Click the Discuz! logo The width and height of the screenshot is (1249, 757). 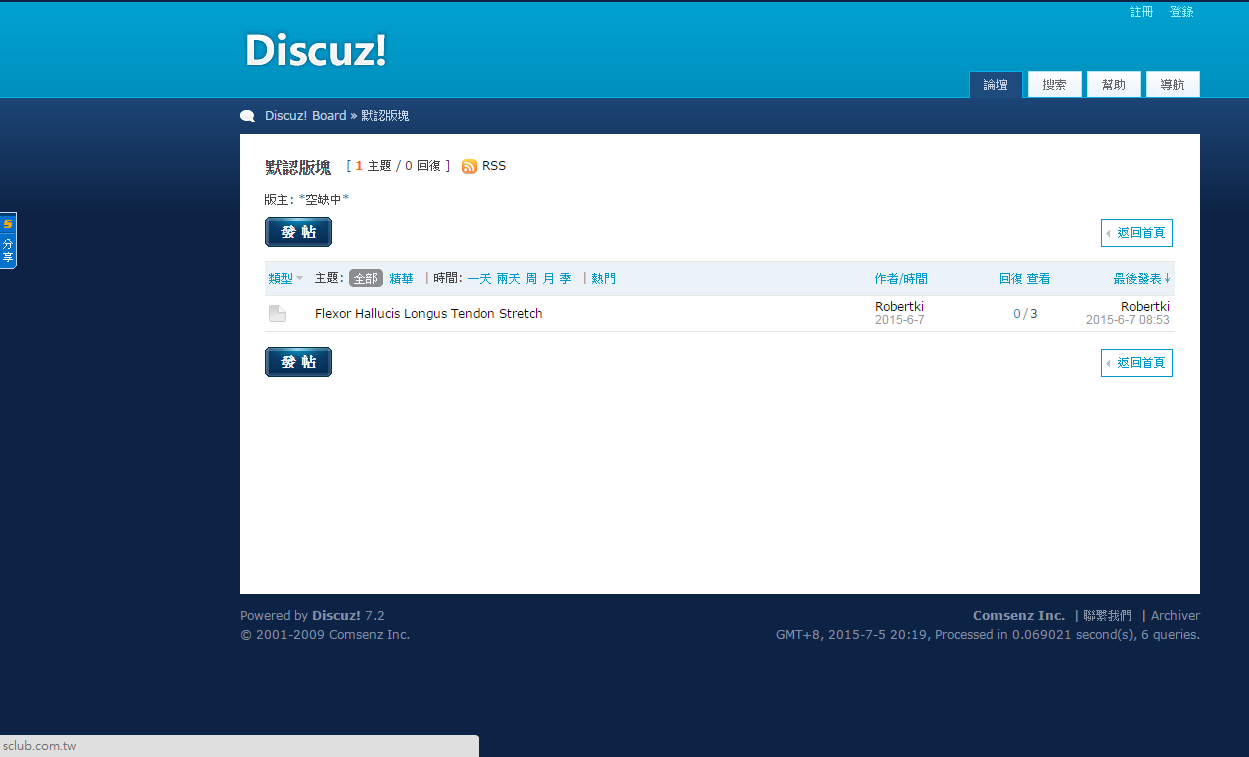tap(315, 51)
